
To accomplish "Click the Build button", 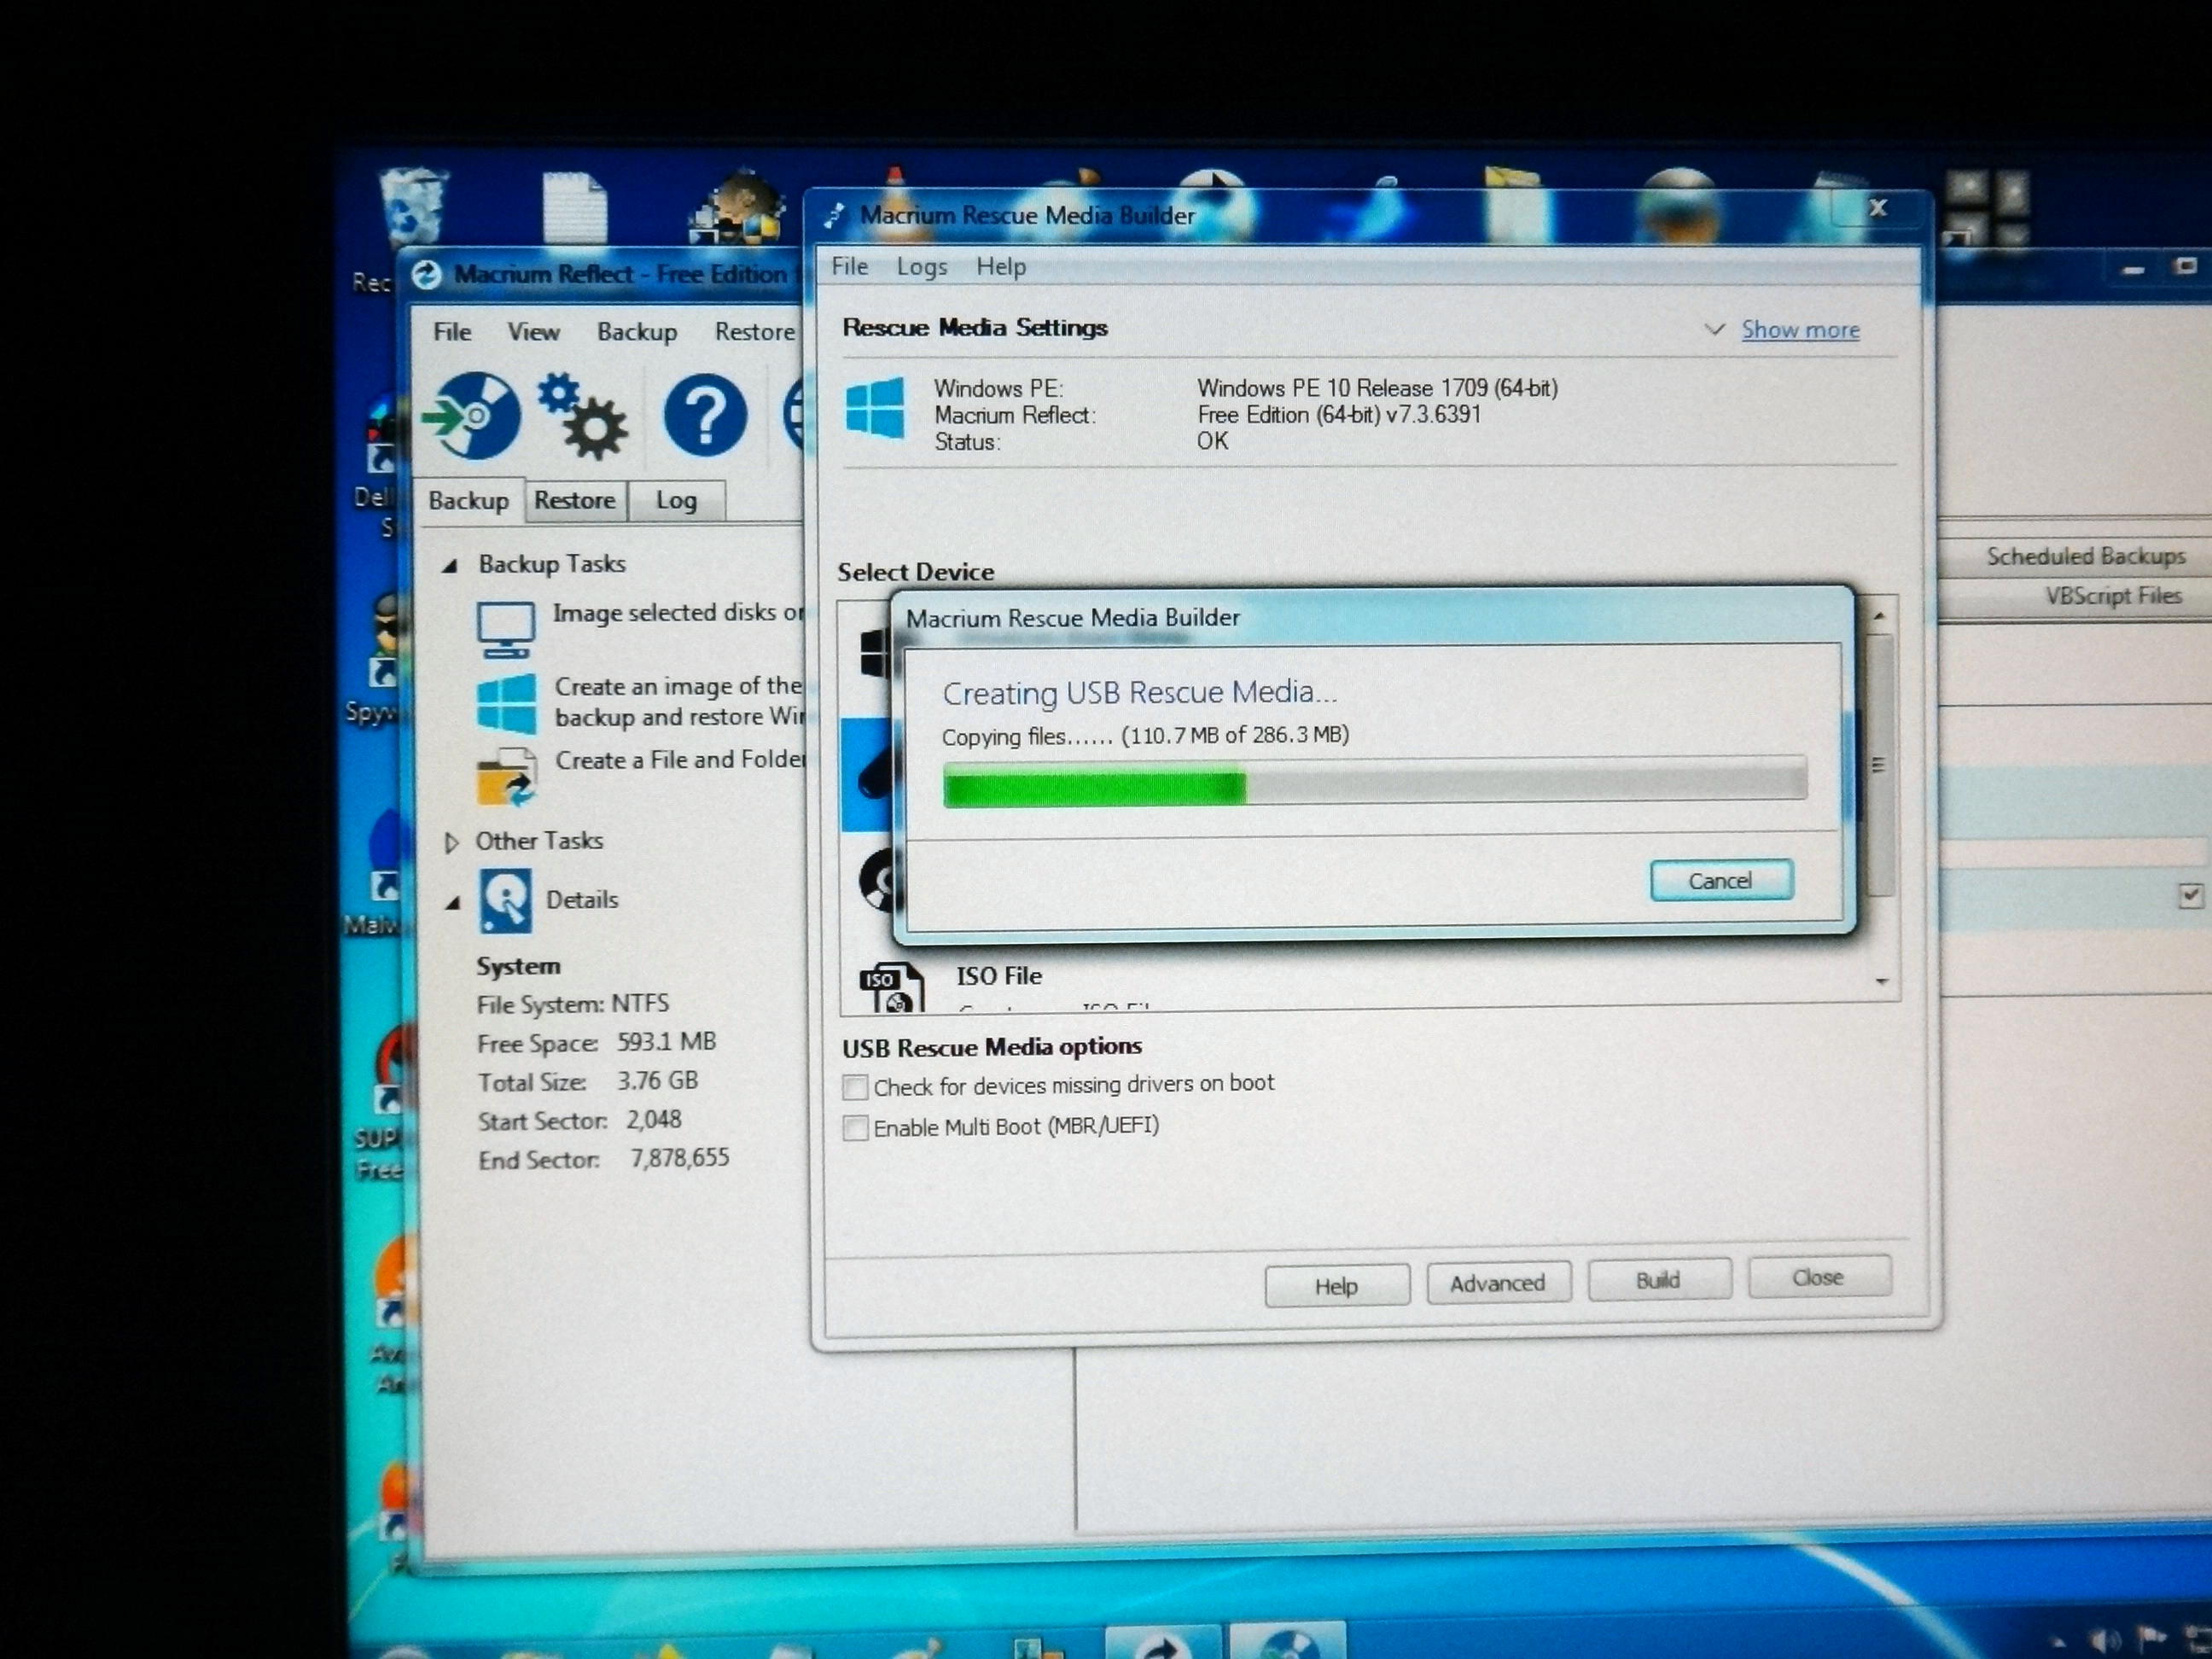I will [x=1658, y=1279].
